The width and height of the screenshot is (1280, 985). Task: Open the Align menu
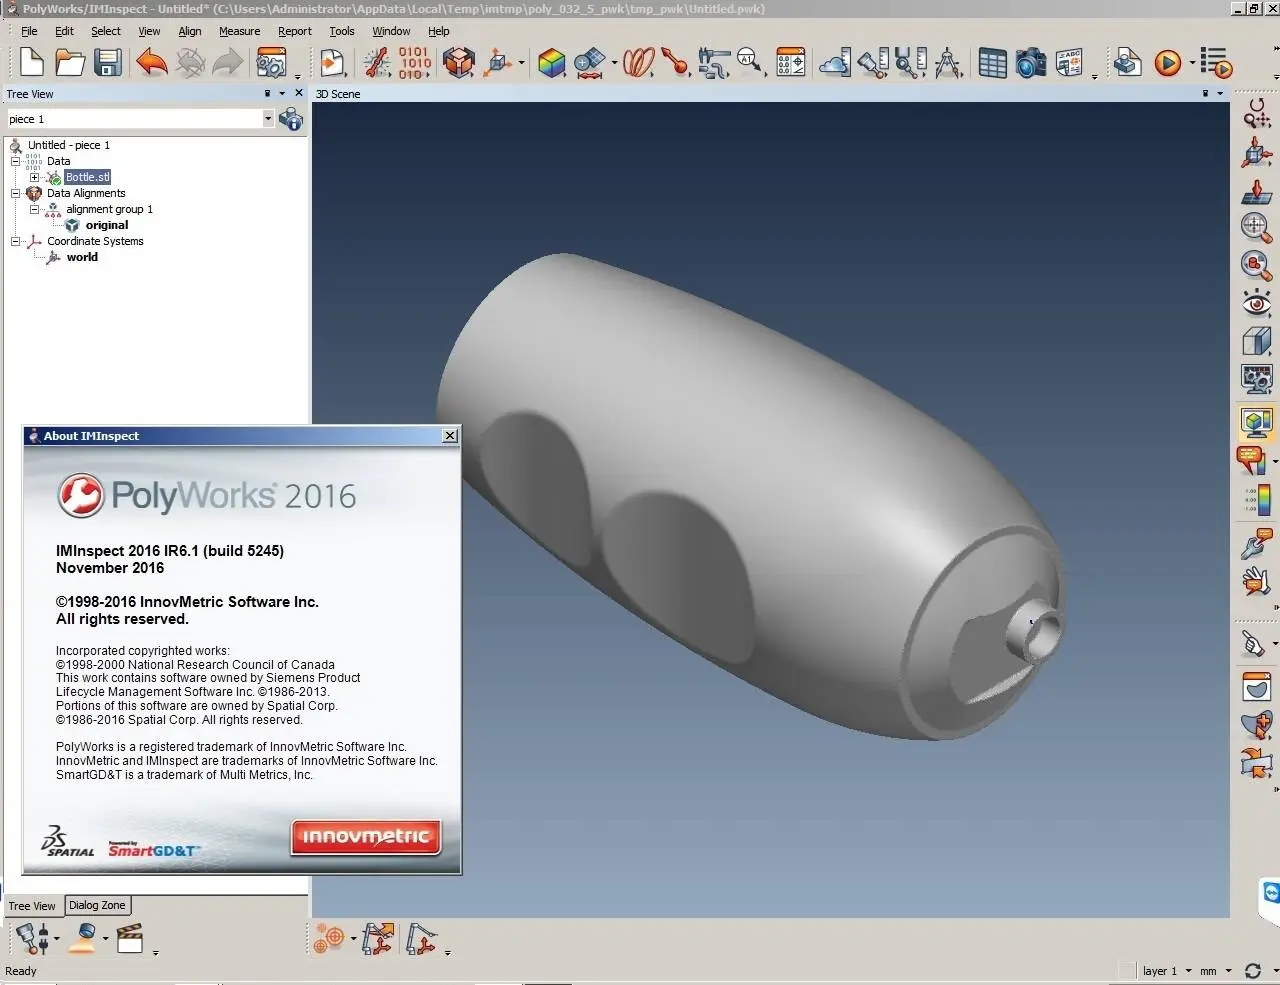(x=190, y=31)
